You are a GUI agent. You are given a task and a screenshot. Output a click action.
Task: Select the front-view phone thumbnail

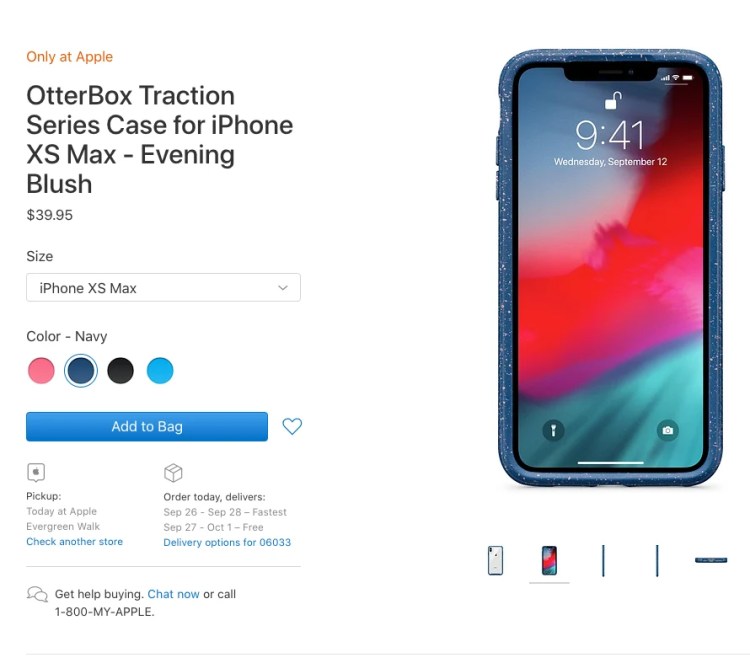pyautogui.click(x=549, y=560)
